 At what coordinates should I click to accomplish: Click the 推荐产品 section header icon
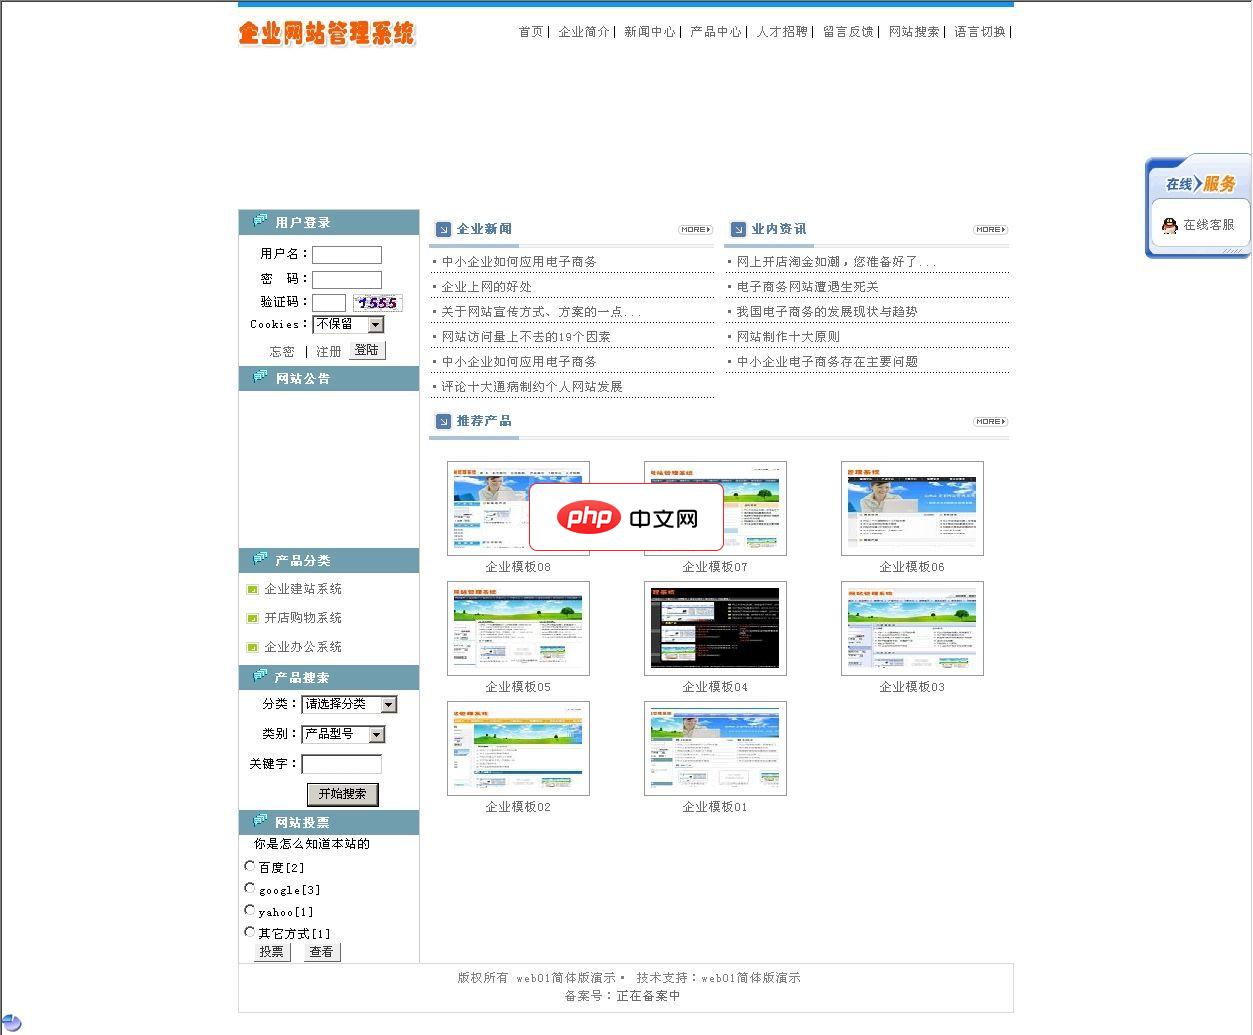coord(443,421)
